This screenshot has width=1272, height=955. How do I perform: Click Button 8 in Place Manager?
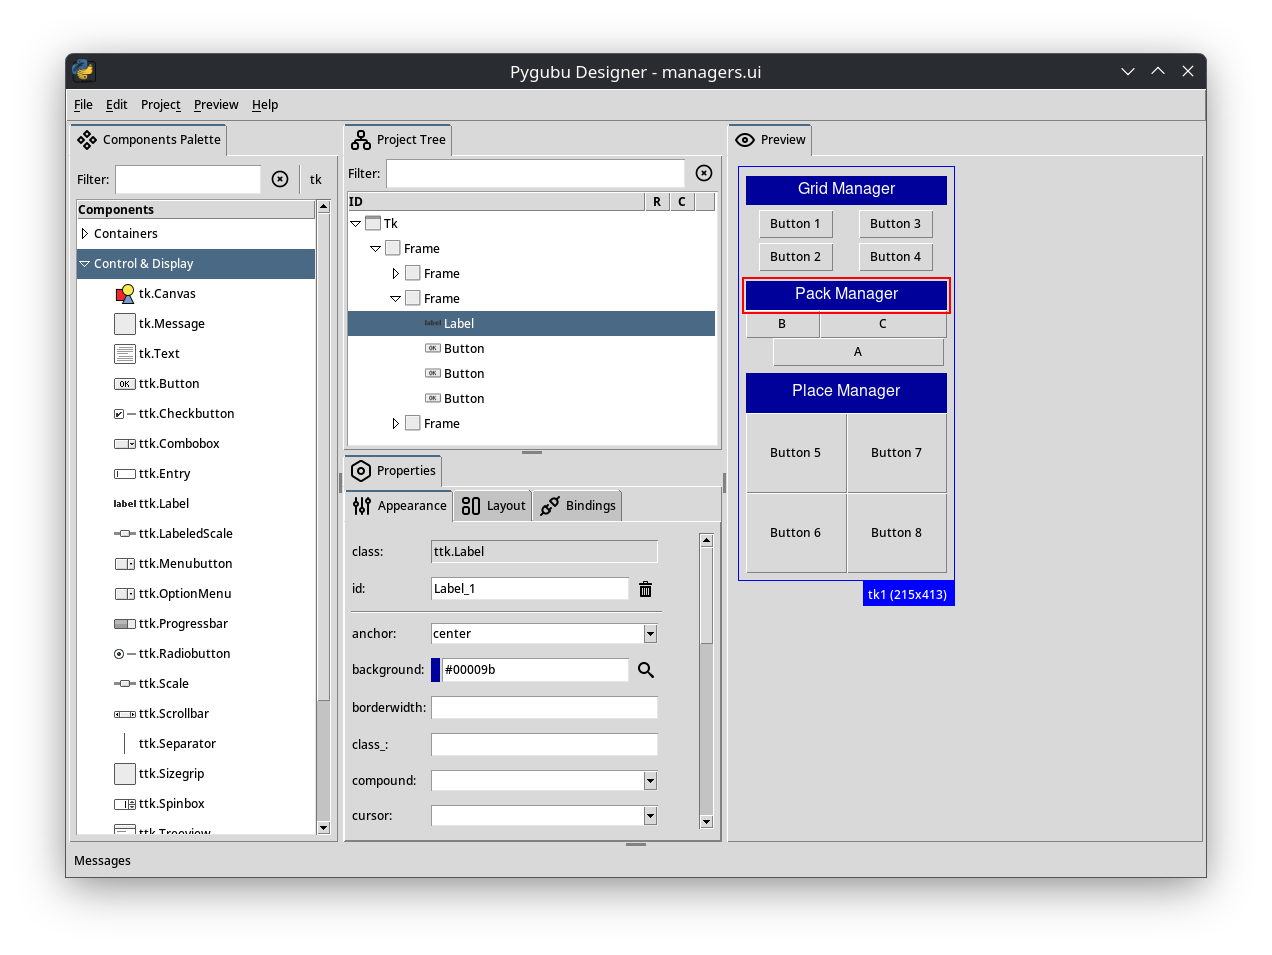tap(897, 533)
